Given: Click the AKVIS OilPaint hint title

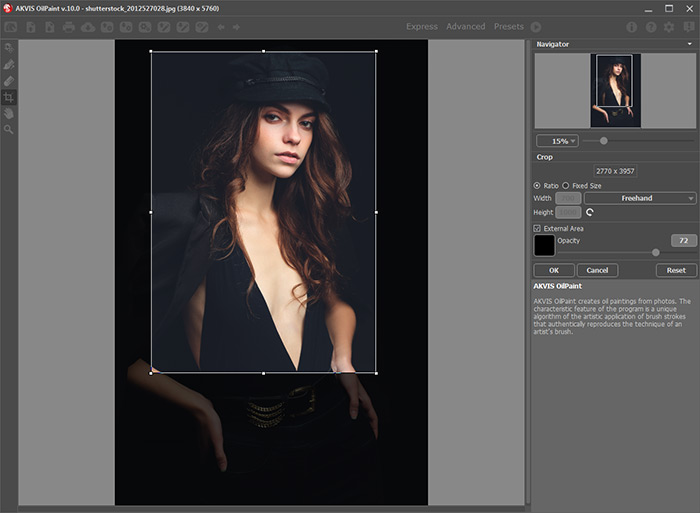Looking at the screenshot, I should click(558, 286).
